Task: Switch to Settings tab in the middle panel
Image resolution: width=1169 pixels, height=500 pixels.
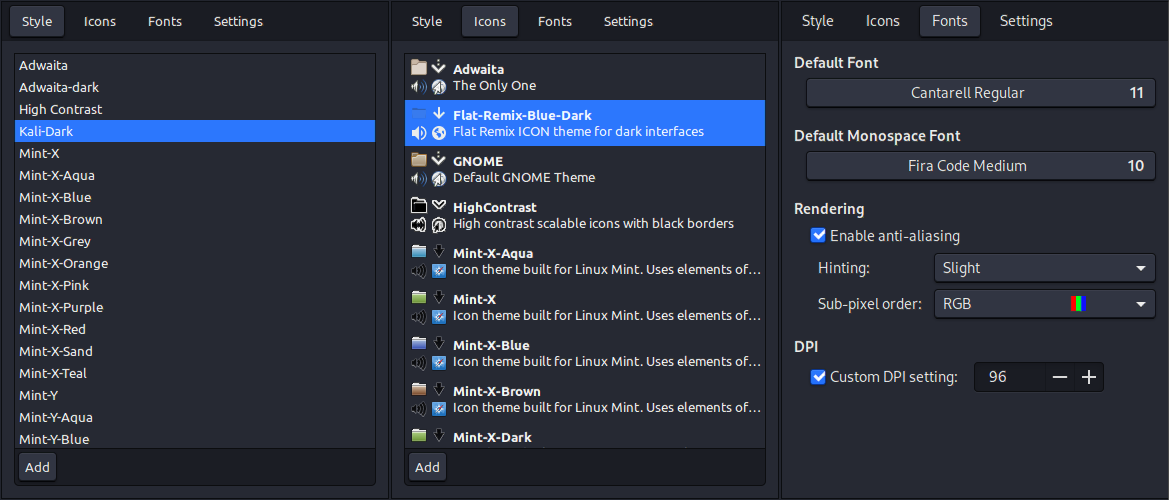Action: 628,22
